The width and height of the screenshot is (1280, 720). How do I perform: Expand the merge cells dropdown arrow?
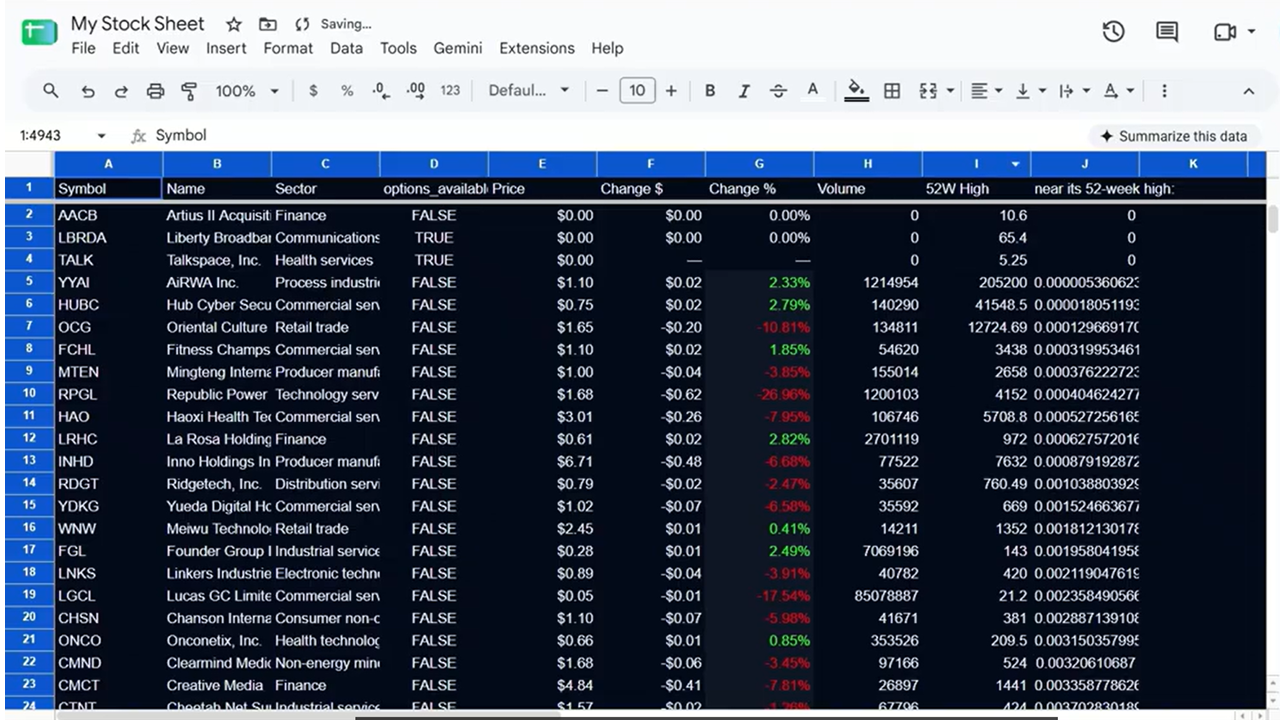pos(950,91)
